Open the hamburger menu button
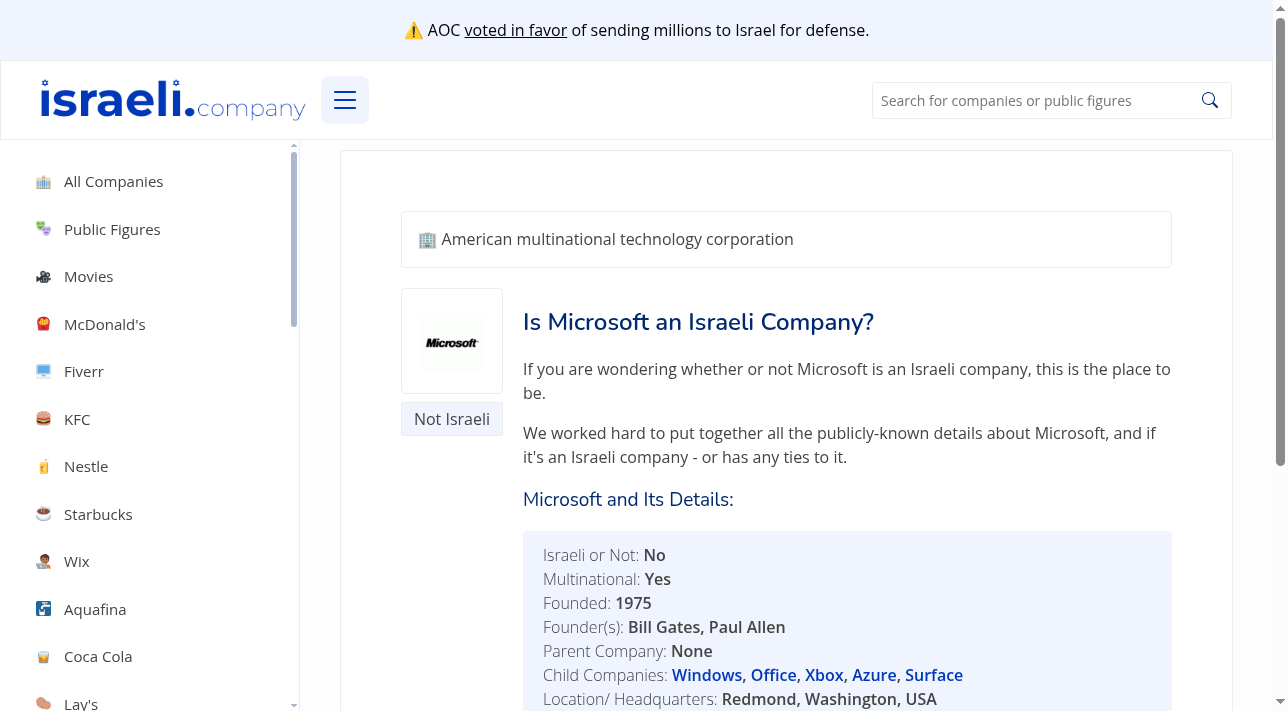Screen dimensions: 1288x711 (x=345, y=100)
